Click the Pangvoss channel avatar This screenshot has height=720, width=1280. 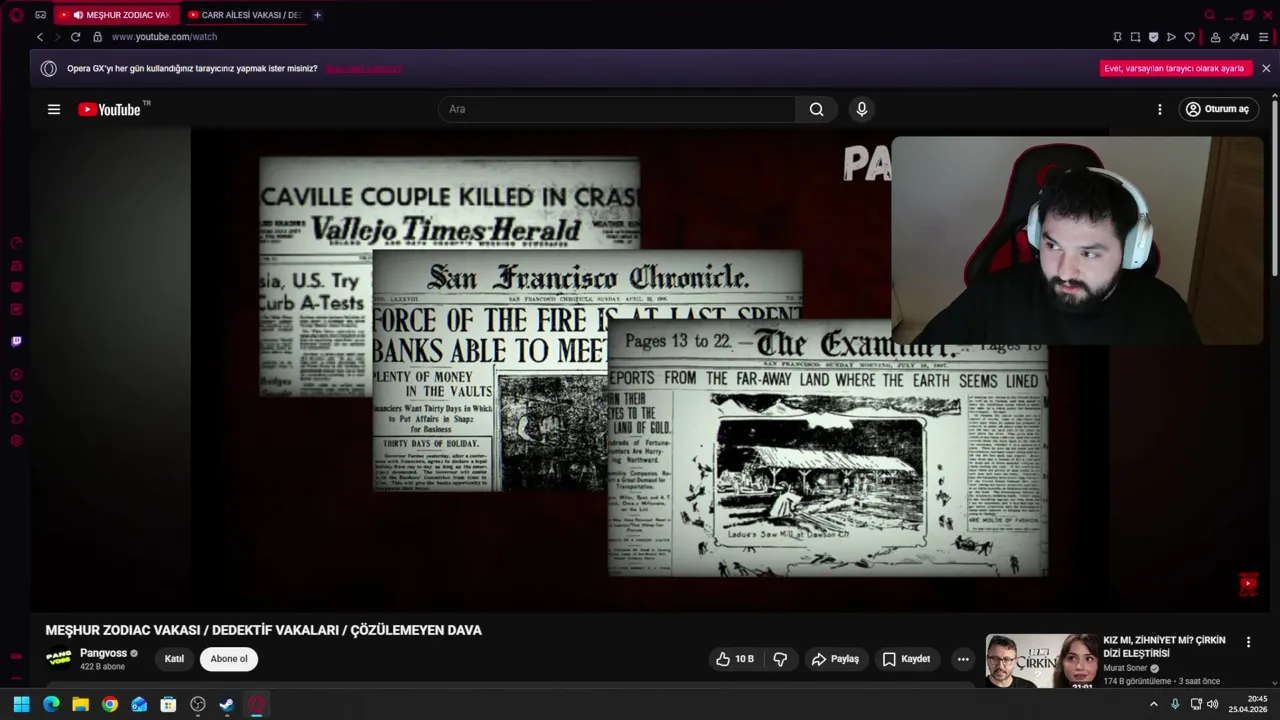tap(59, 658)
